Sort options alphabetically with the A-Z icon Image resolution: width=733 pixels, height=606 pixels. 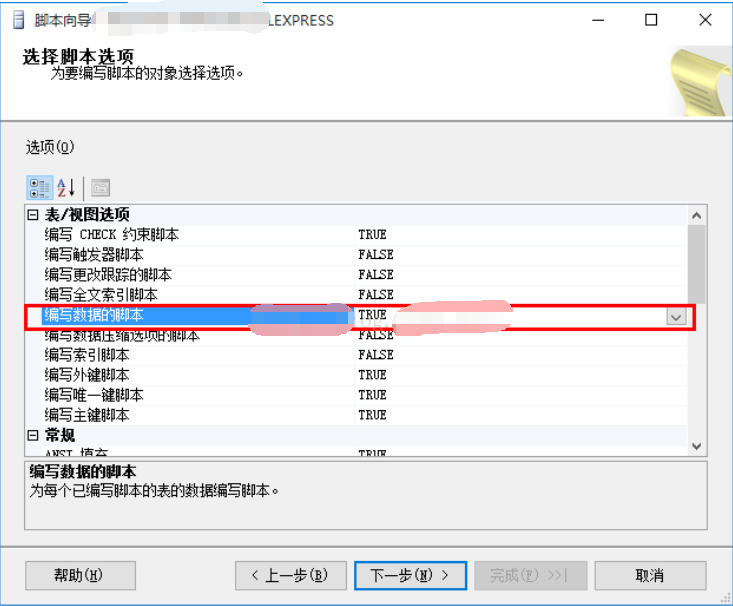point(65,187)
